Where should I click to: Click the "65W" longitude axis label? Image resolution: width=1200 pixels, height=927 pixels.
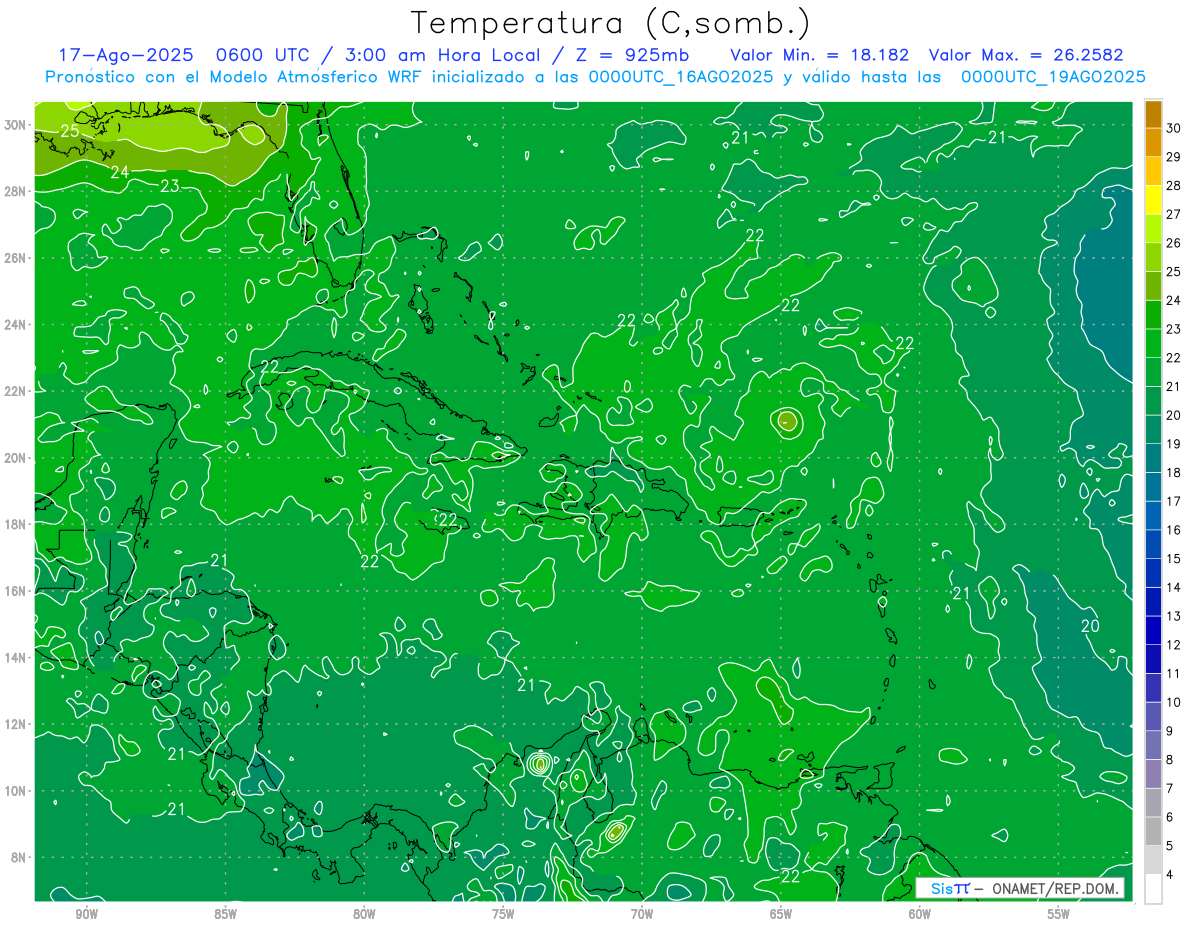[x=781, y=914]
